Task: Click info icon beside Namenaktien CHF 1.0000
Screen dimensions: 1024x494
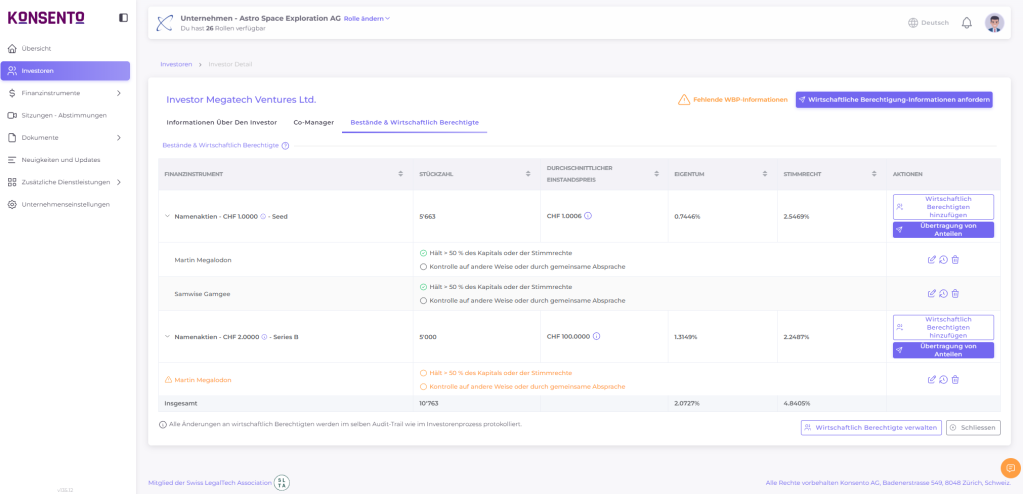Action: [x=264, y=216]
